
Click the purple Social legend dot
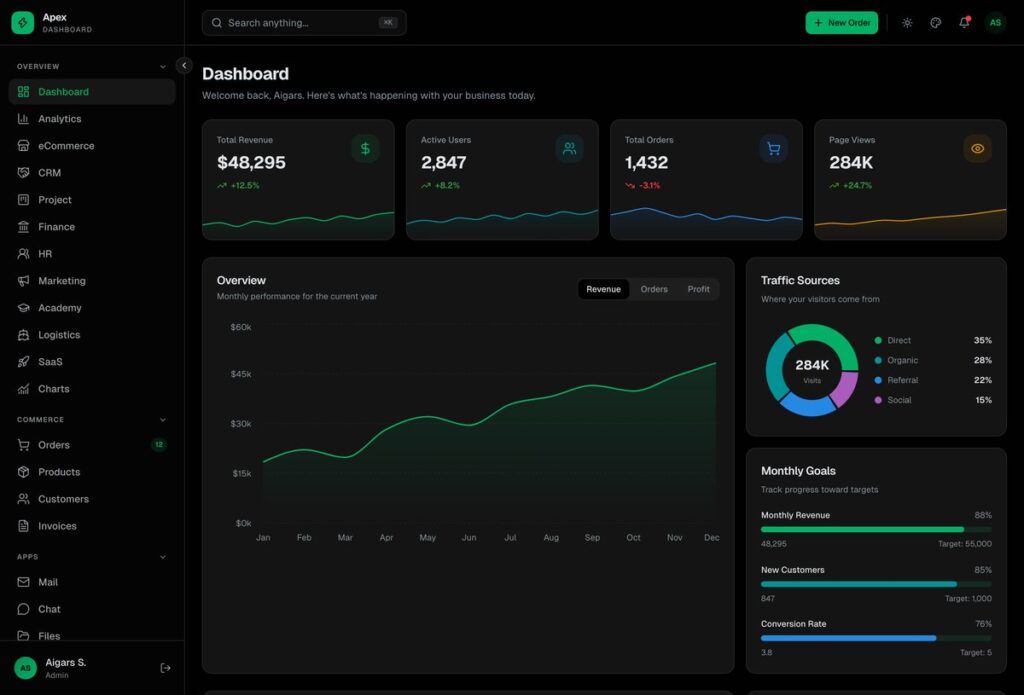(878, 400)
